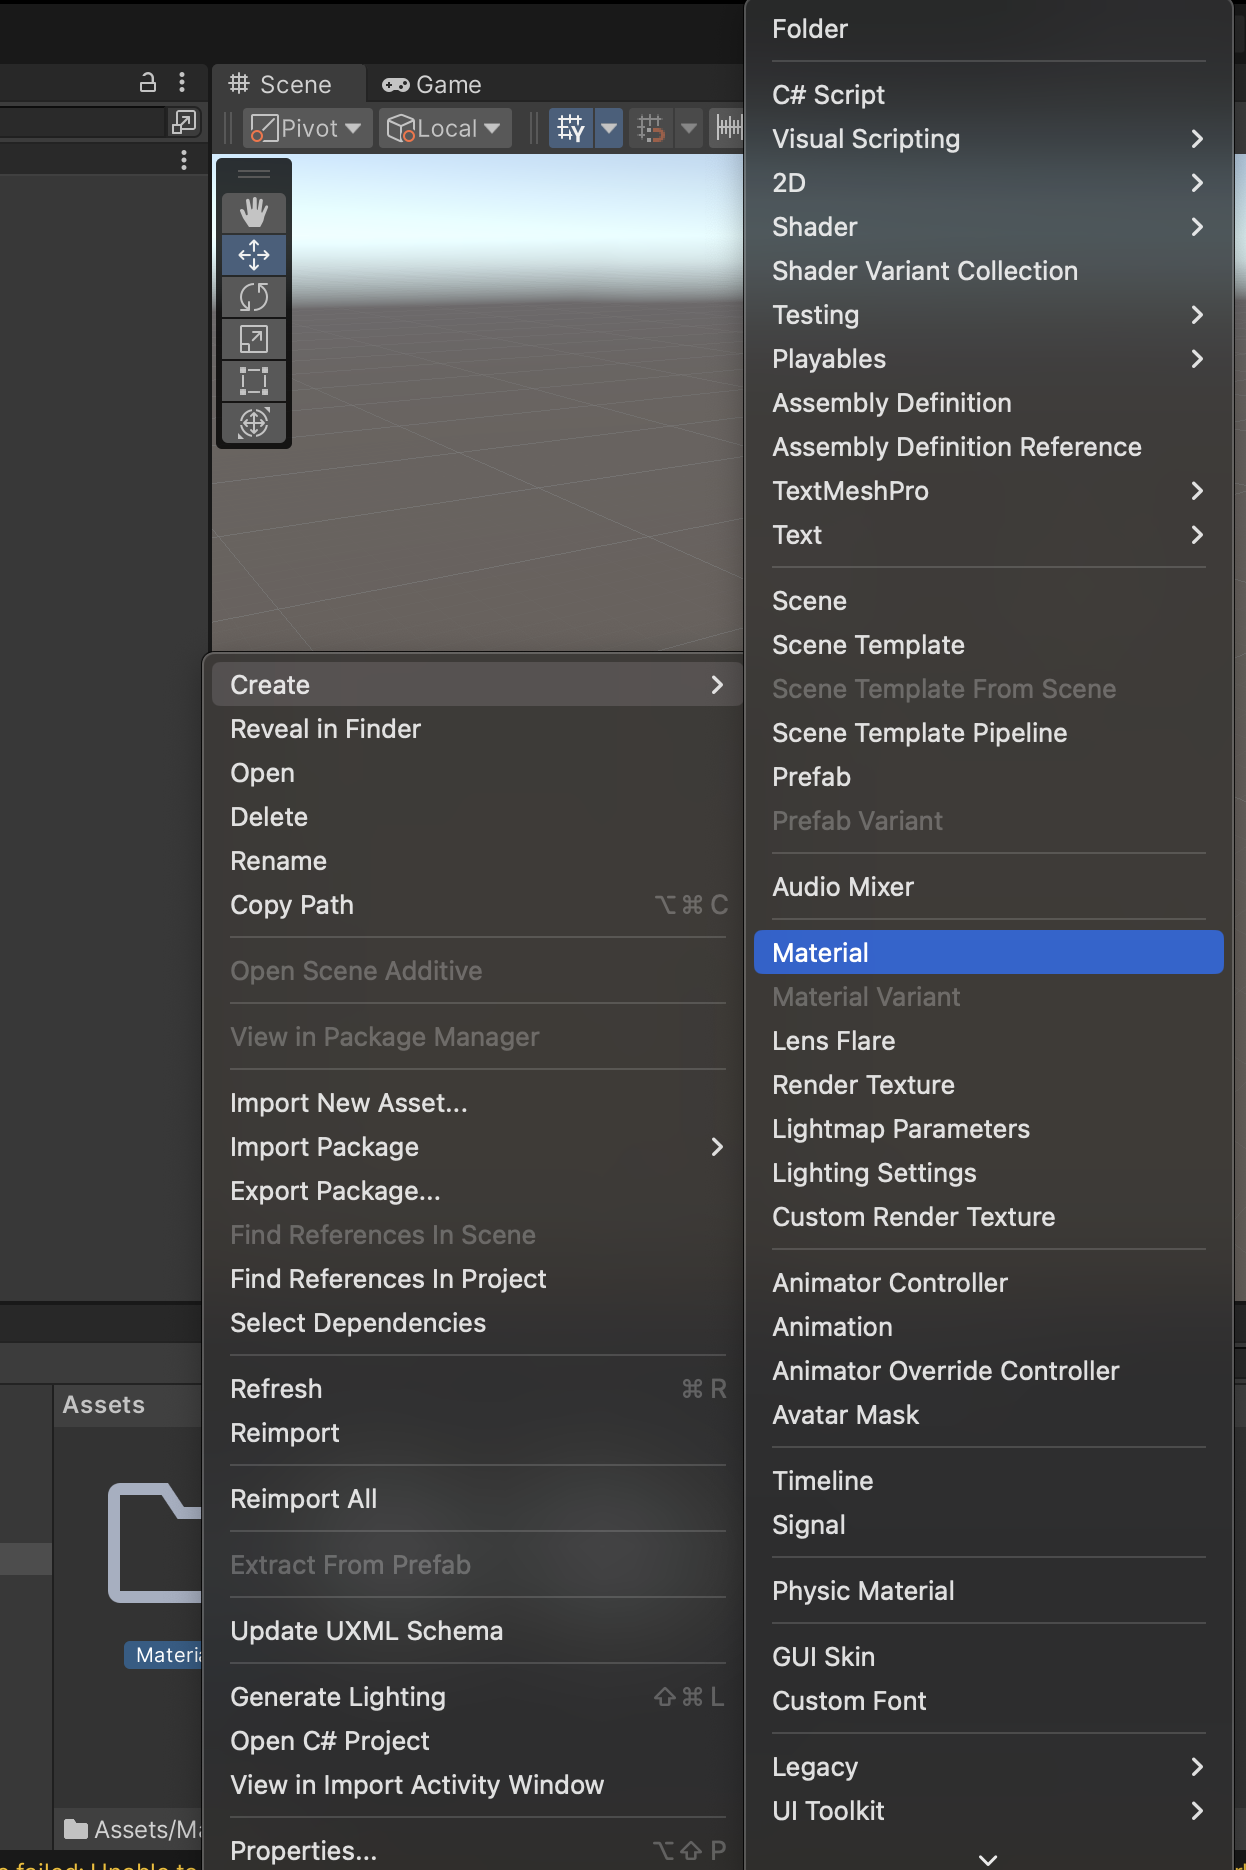Select Reveal in Finder option
This screenshot has width=1246, height=1870.
pos(325,729)
